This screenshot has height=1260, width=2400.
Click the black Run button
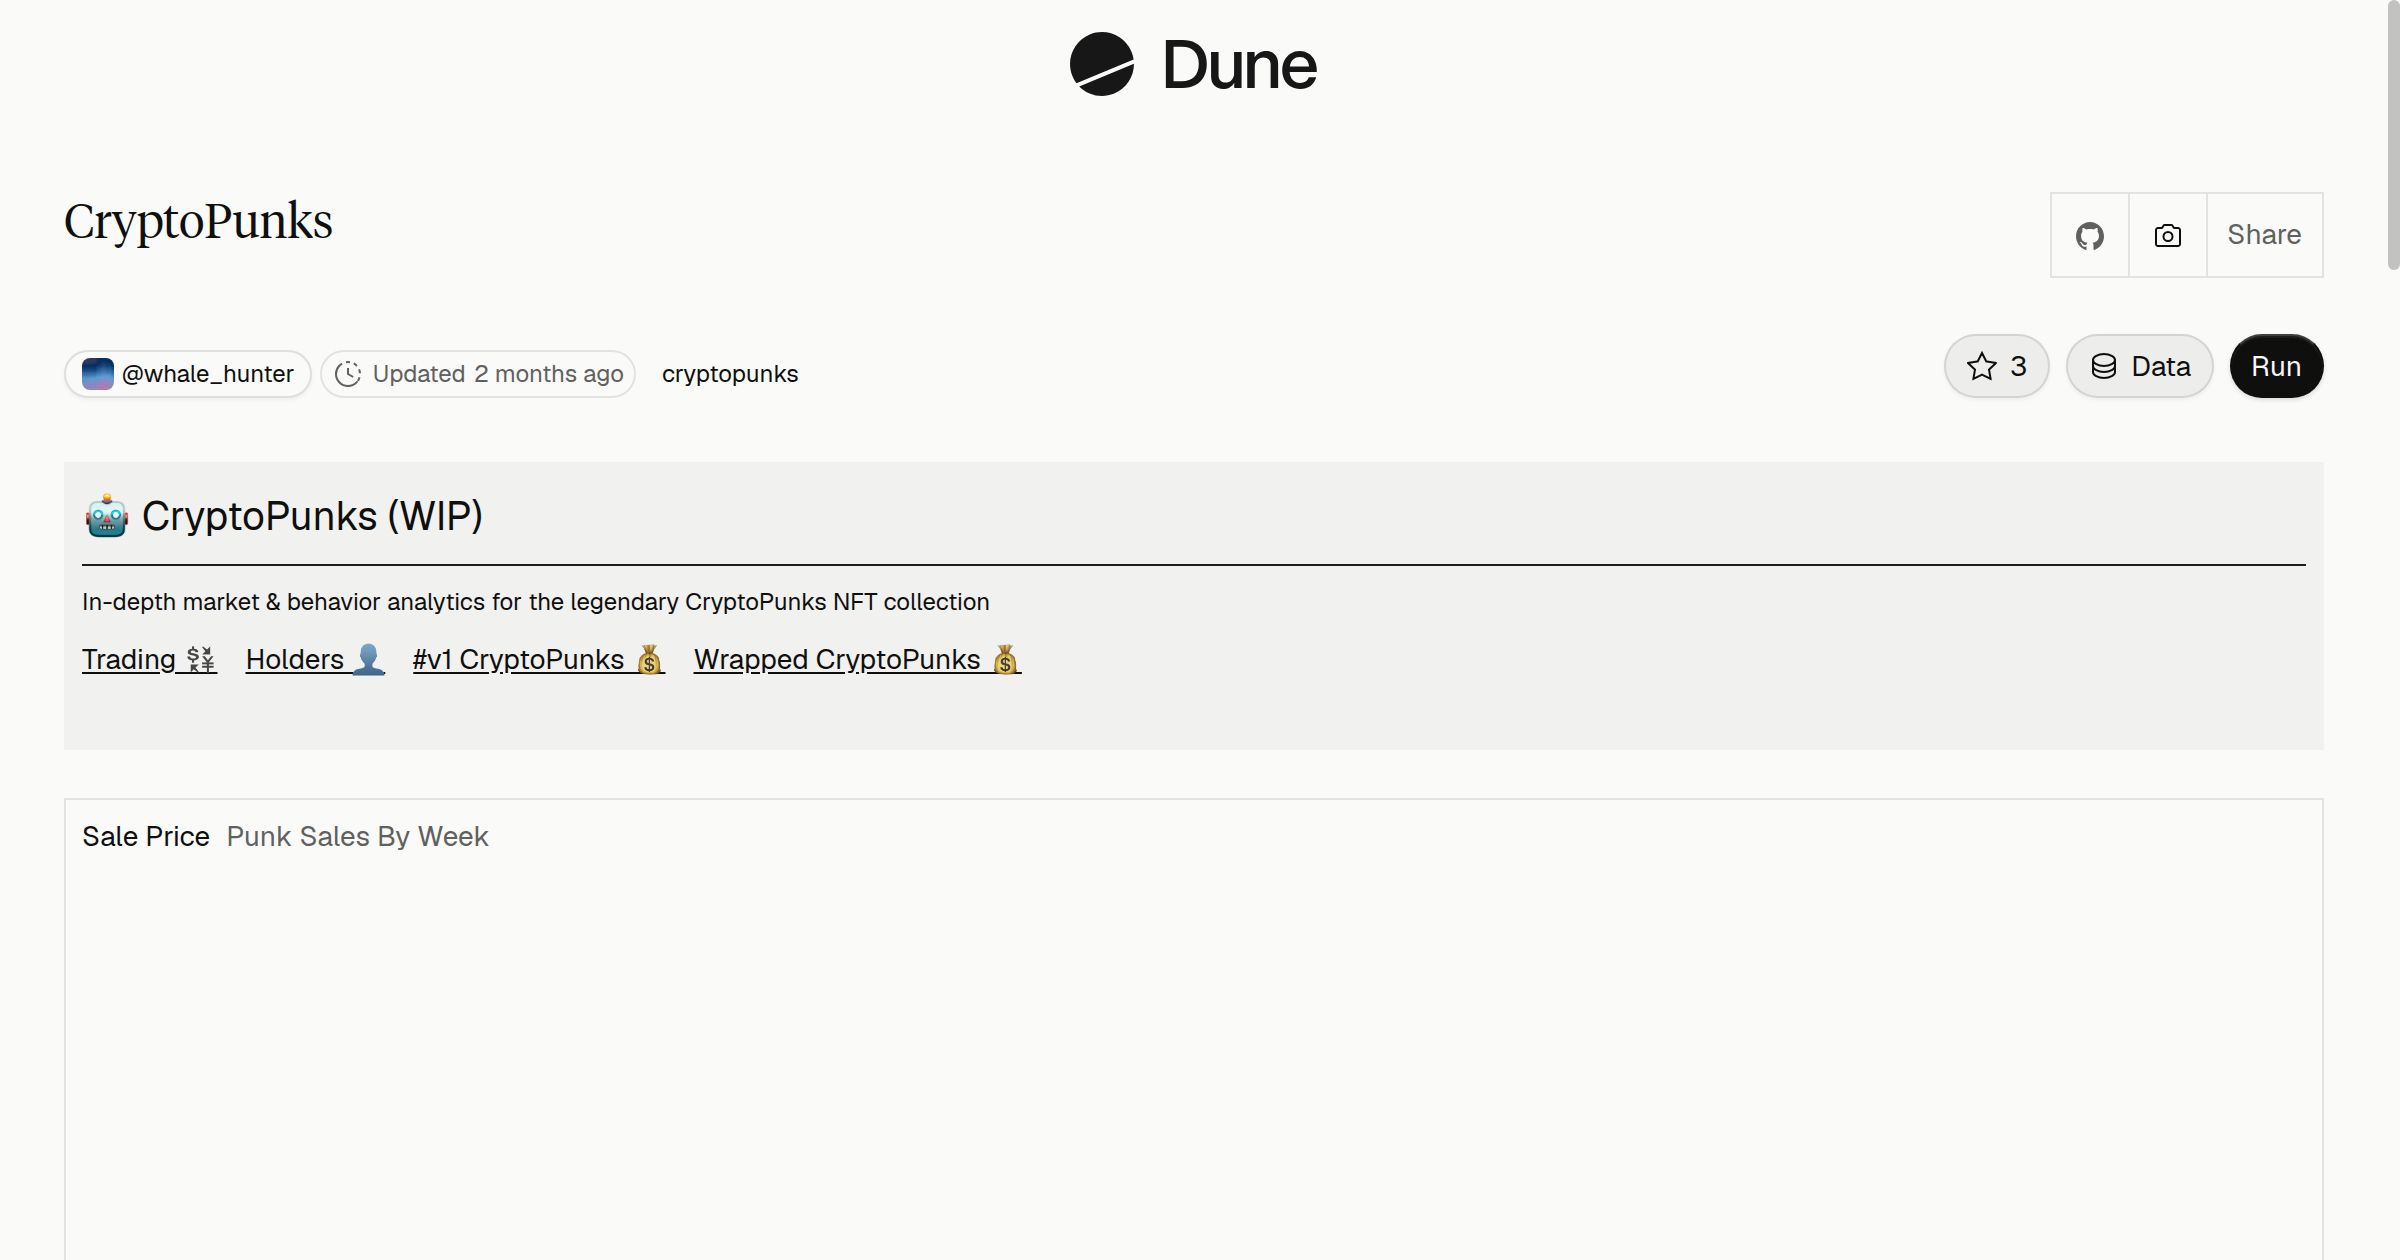tap(2276, 366)
